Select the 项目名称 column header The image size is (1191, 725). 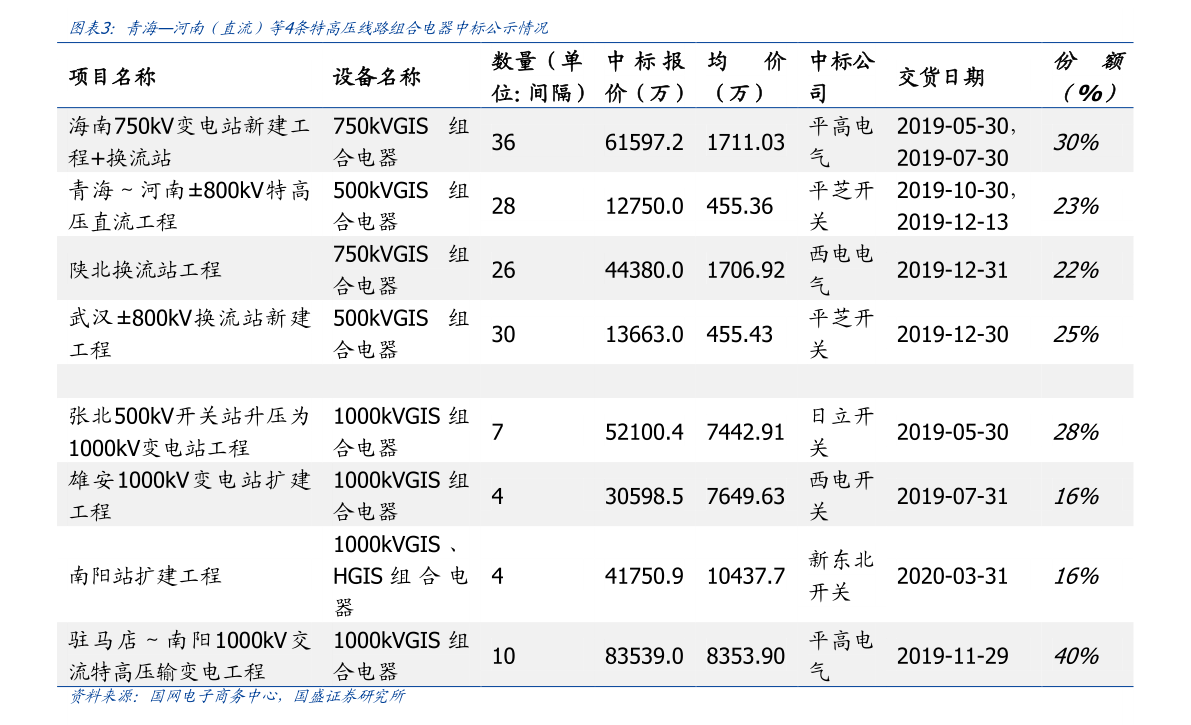click(112, 77)
